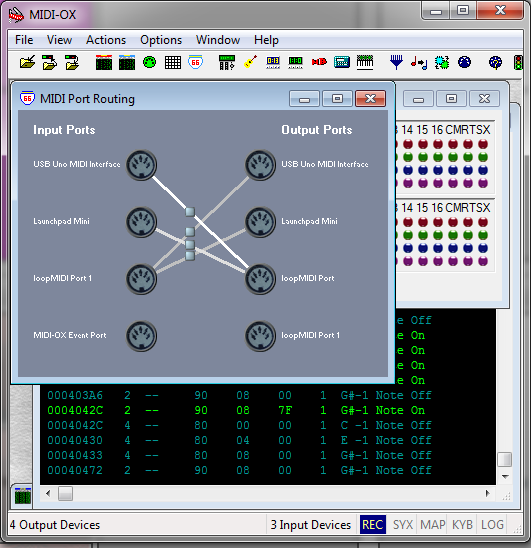
Task: Click the teal device SysEx toolbar icon
Action: click(x=342, y=63)
